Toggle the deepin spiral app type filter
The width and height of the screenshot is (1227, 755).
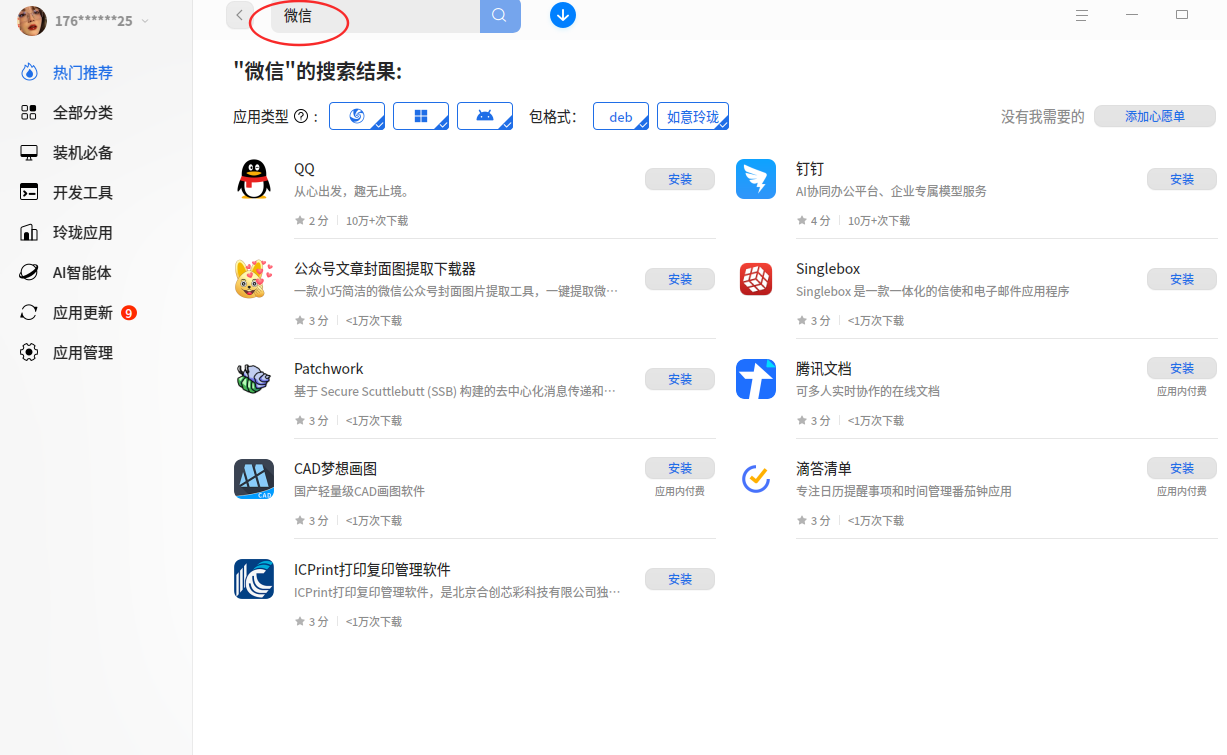pos(357,116)
